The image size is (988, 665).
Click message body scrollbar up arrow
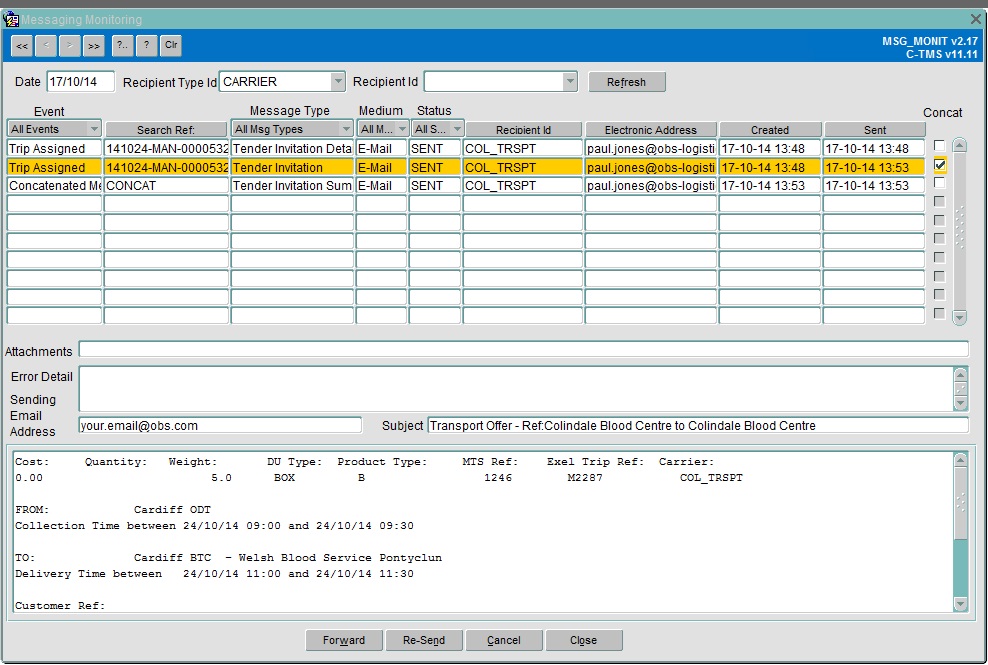[960, 460]
